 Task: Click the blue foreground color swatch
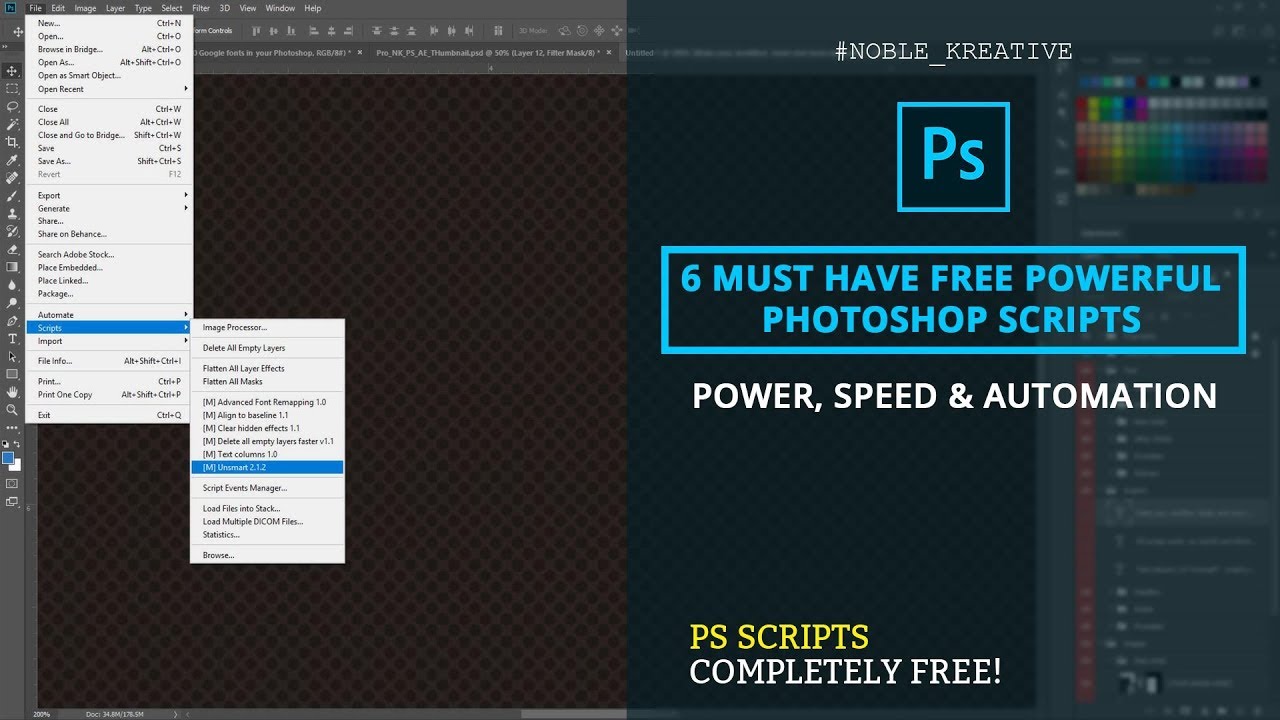point(8,458)
